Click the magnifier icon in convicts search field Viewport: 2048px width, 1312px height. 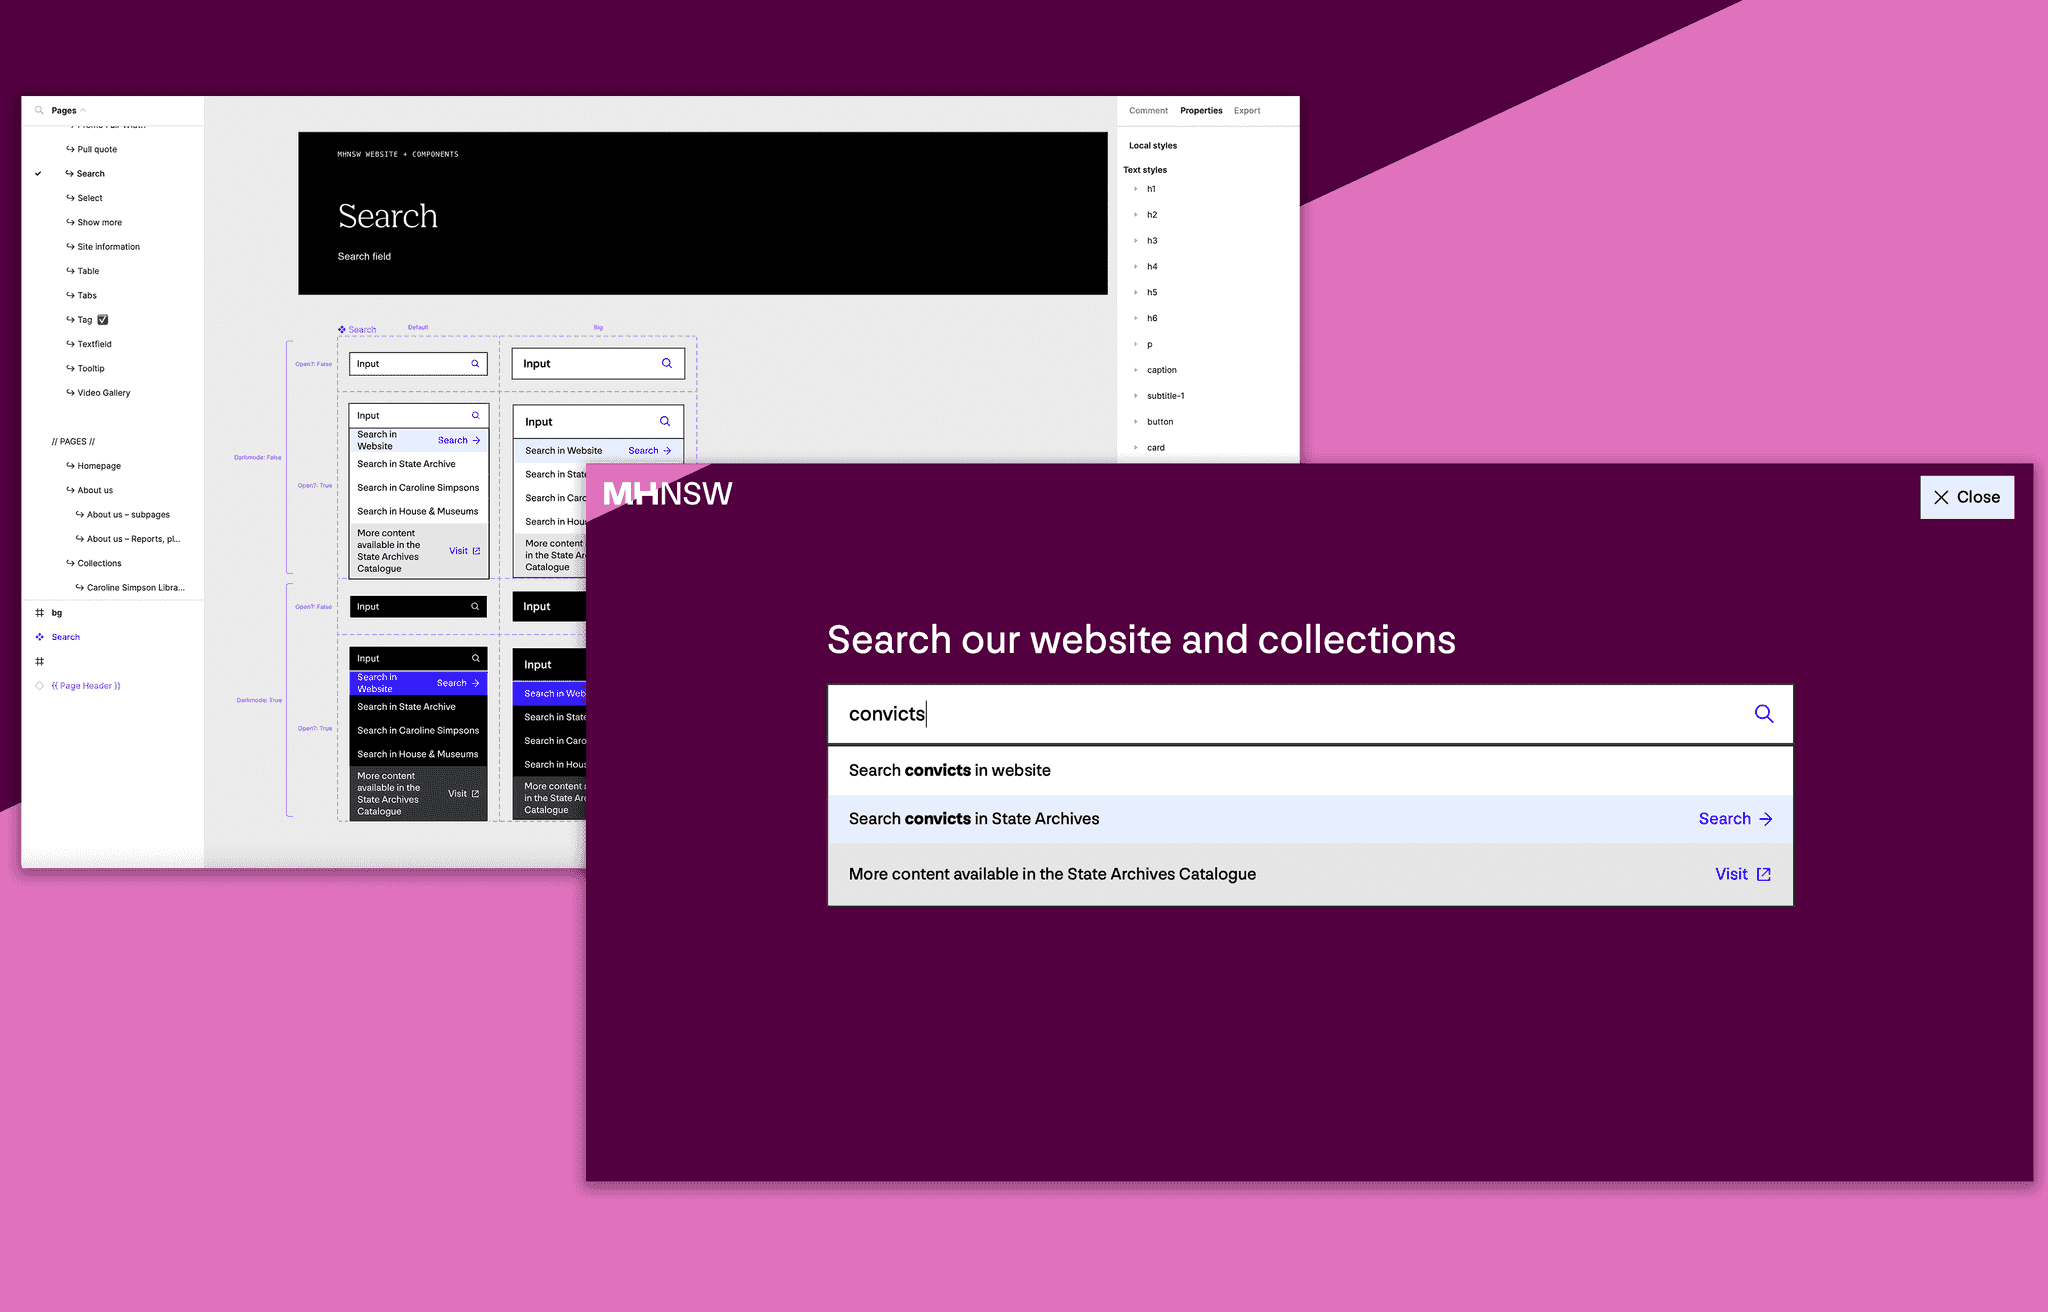1764,714
